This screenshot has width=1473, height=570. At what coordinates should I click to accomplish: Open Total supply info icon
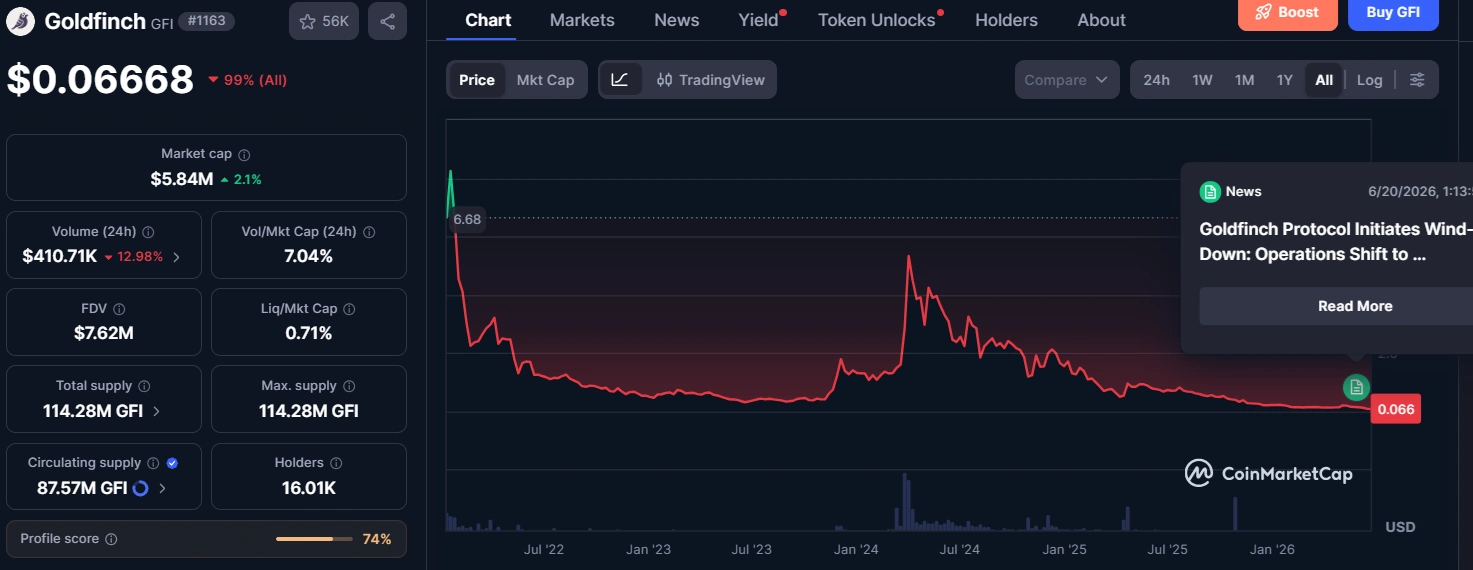pos(144,386)
